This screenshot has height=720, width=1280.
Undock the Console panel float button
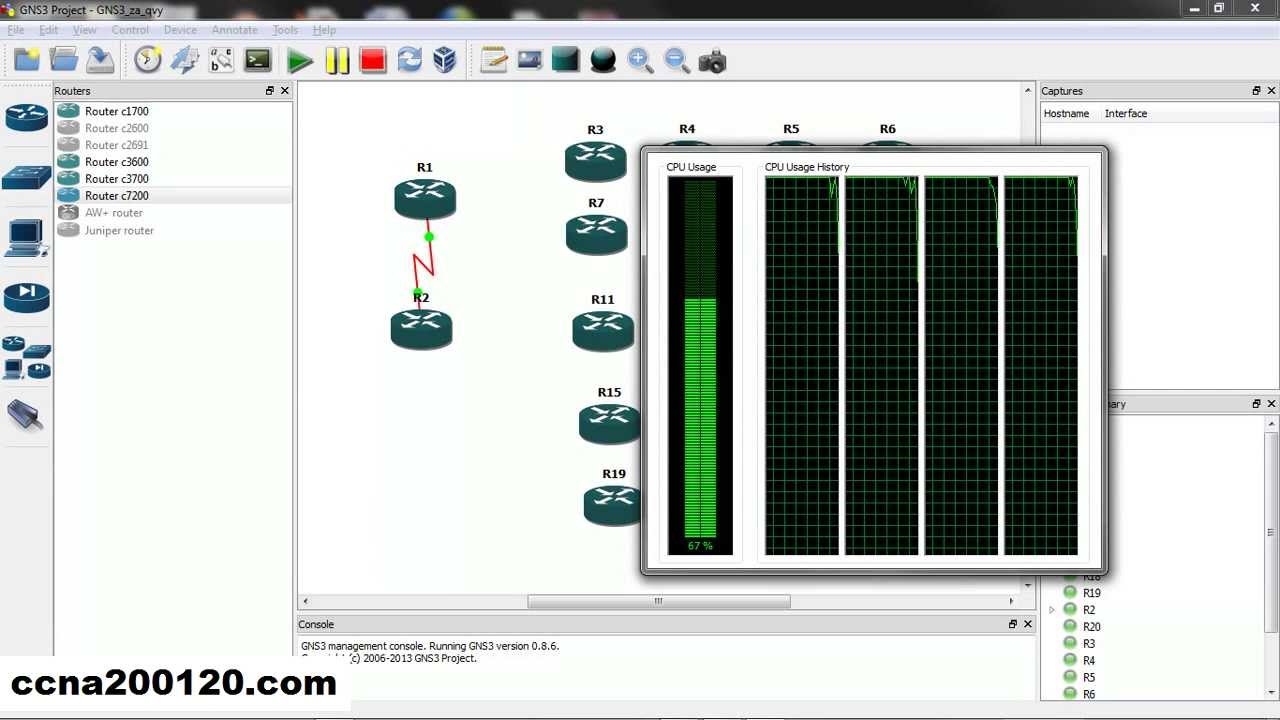pyautogui.click(x=1012, y=624)
